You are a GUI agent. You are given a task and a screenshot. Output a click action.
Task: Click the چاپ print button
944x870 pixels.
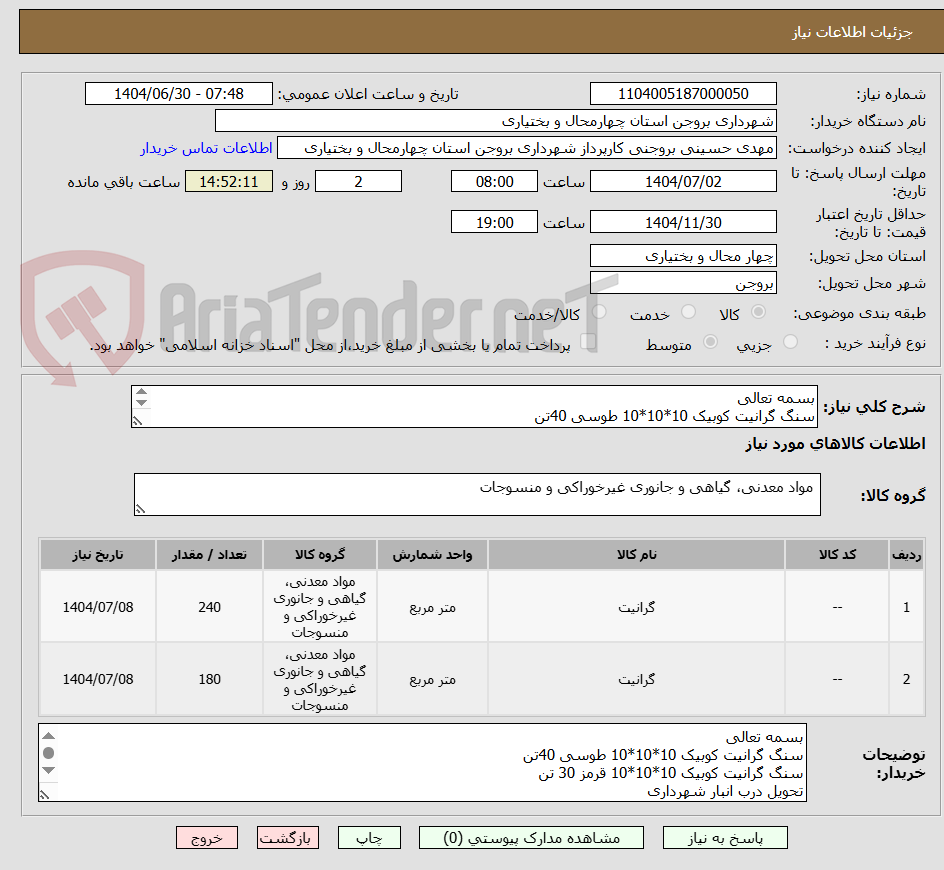coord(369,837)
